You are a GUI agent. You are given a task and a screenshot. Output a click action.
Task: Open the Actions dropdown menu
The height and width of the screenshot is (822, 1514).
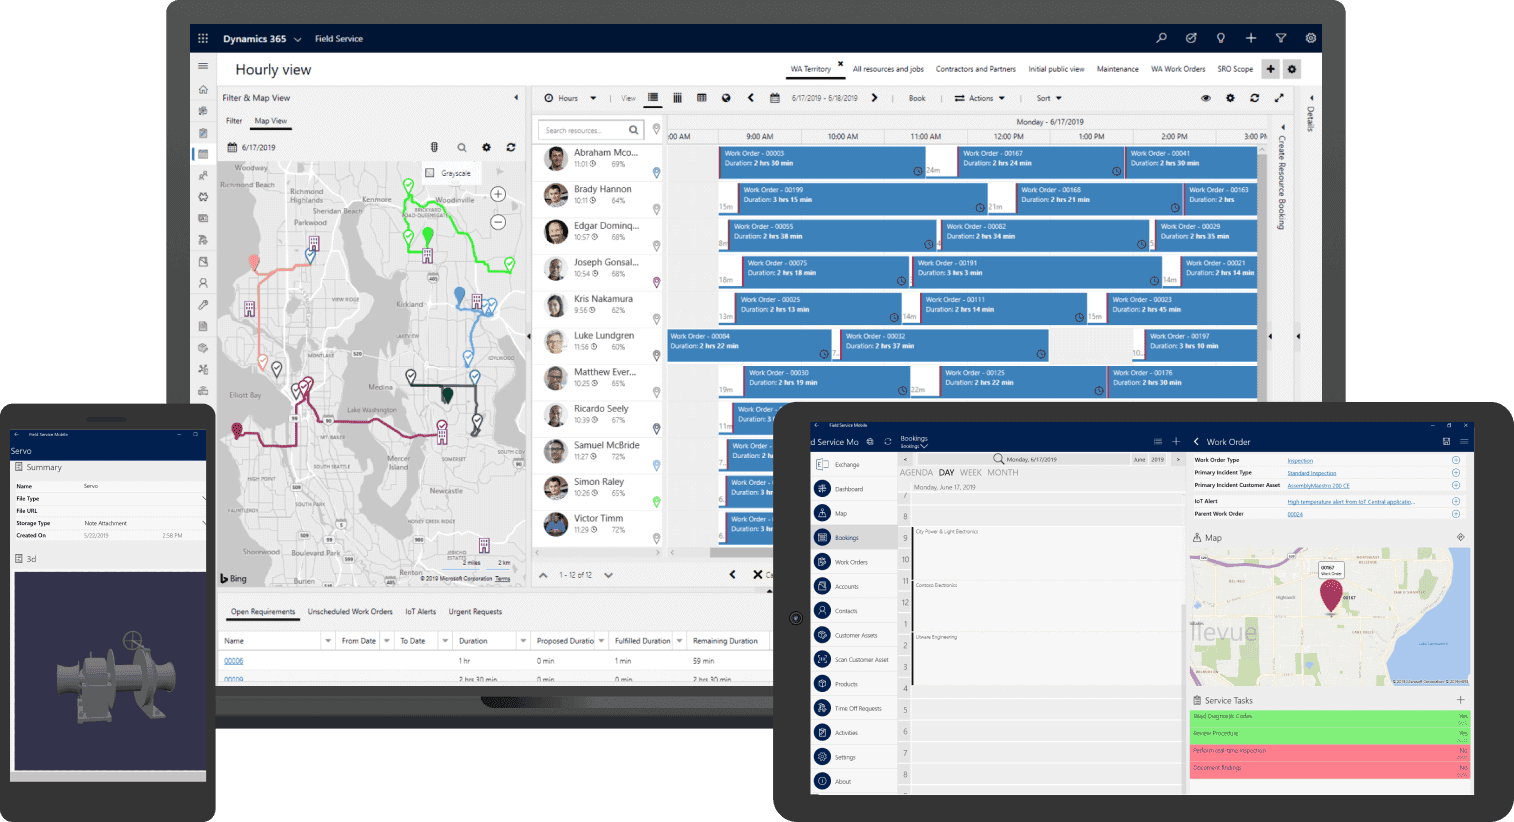tap(980, 98)
